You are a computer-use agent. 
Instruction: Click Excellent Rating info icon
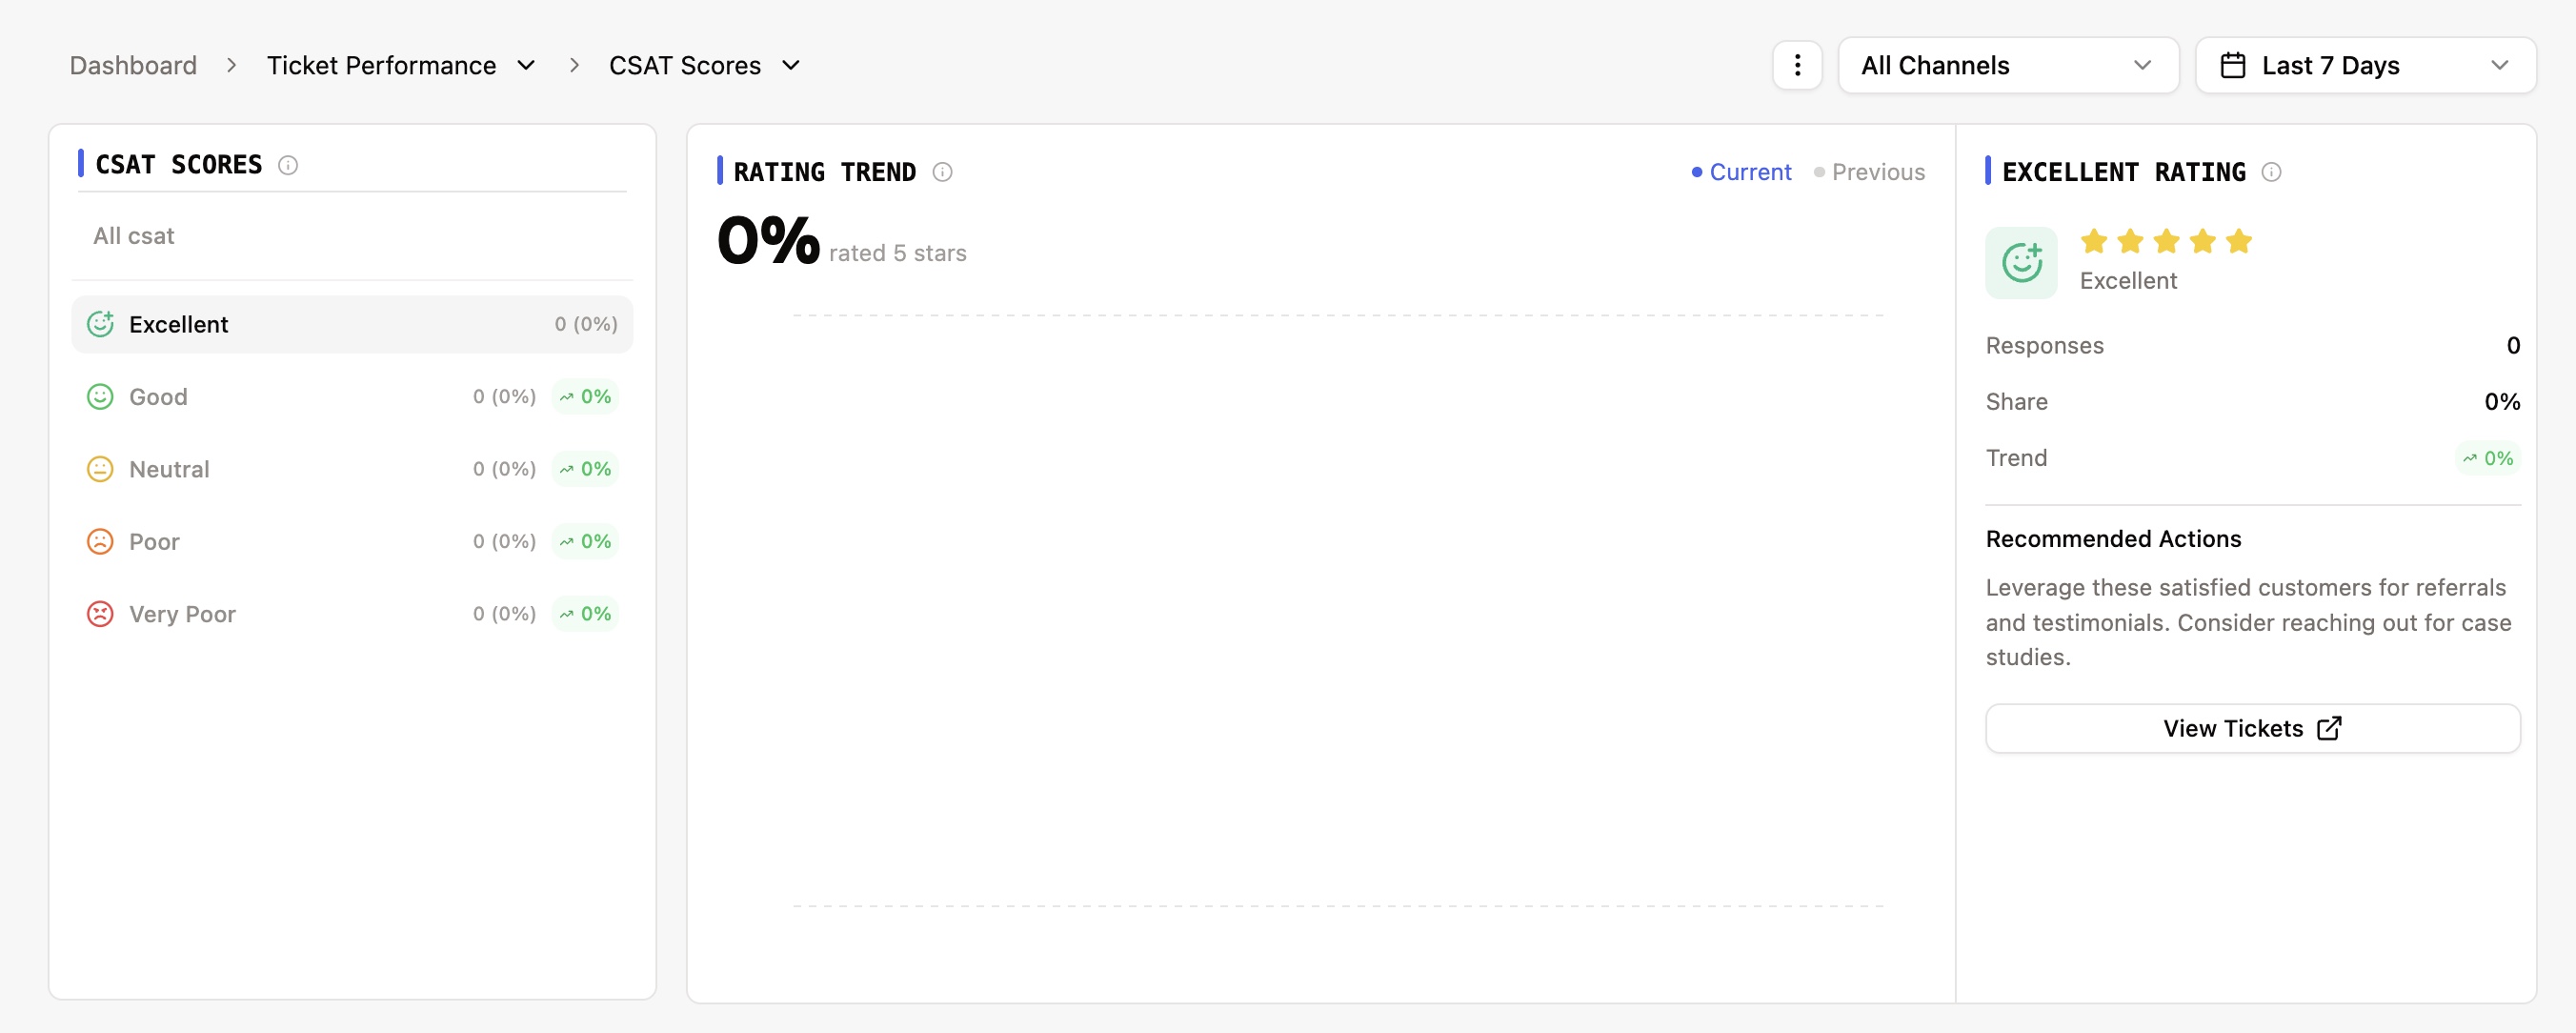tap(2271, 172)
